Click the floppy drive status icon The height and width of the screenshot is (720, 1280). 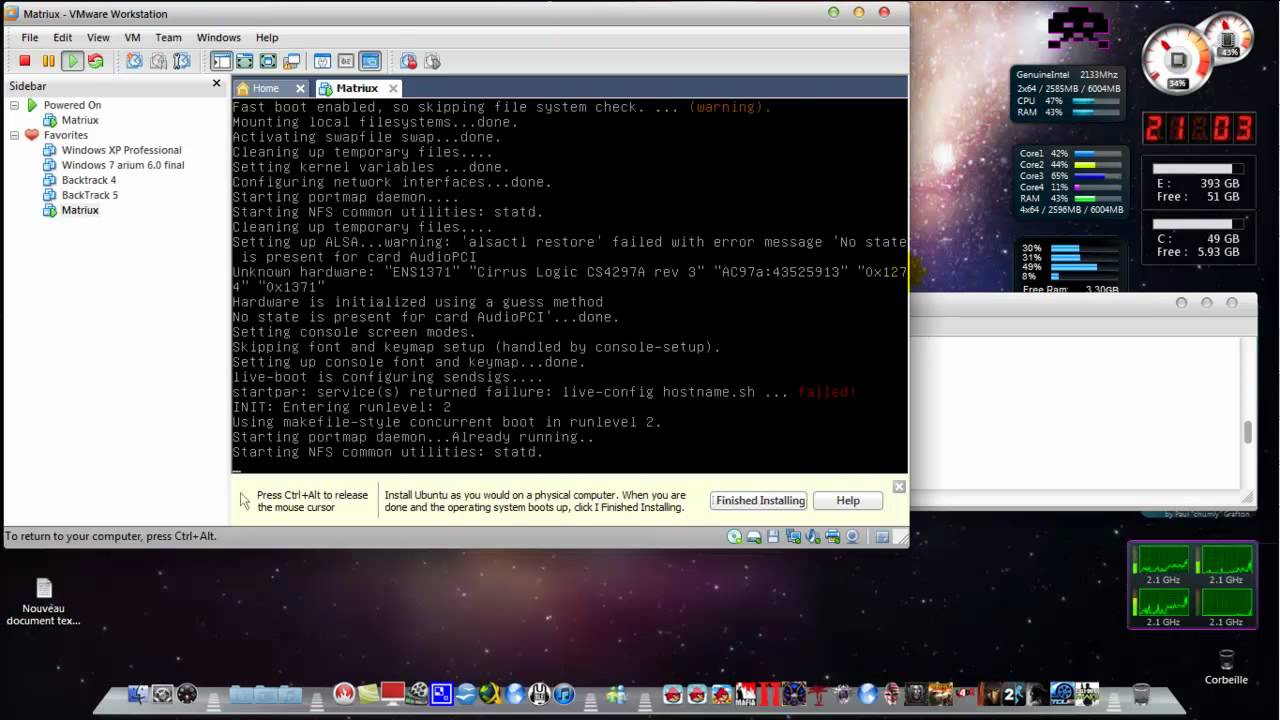[773, 537]
